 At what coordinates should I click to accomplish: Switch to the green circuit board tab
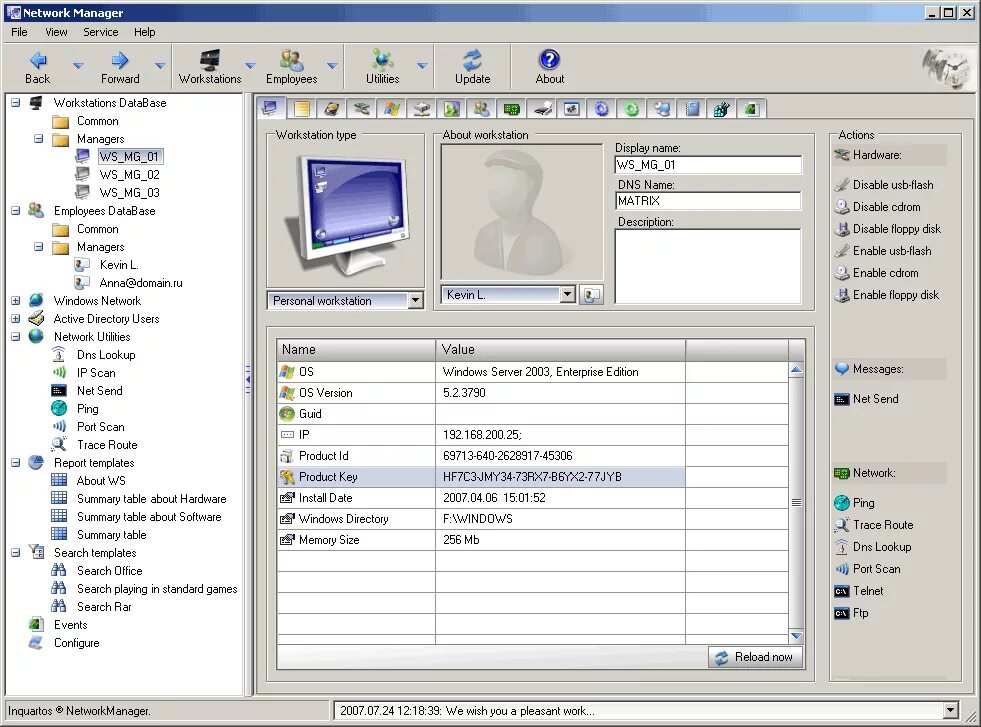[512, 109]
